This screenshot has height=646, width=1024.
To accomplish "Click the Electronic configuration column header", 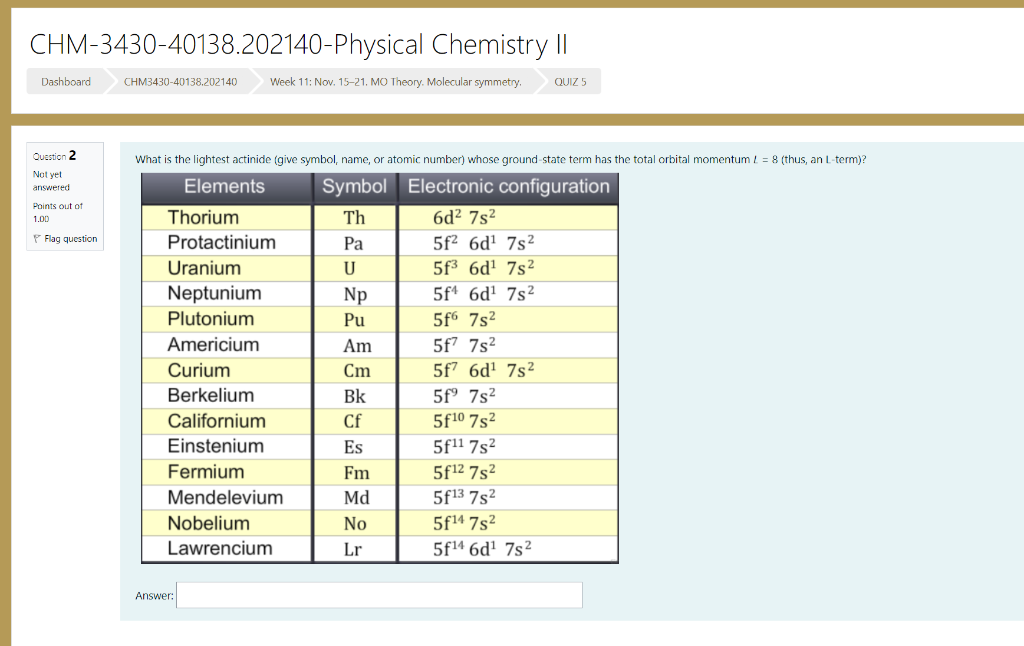I will click(x=507, y=187).
